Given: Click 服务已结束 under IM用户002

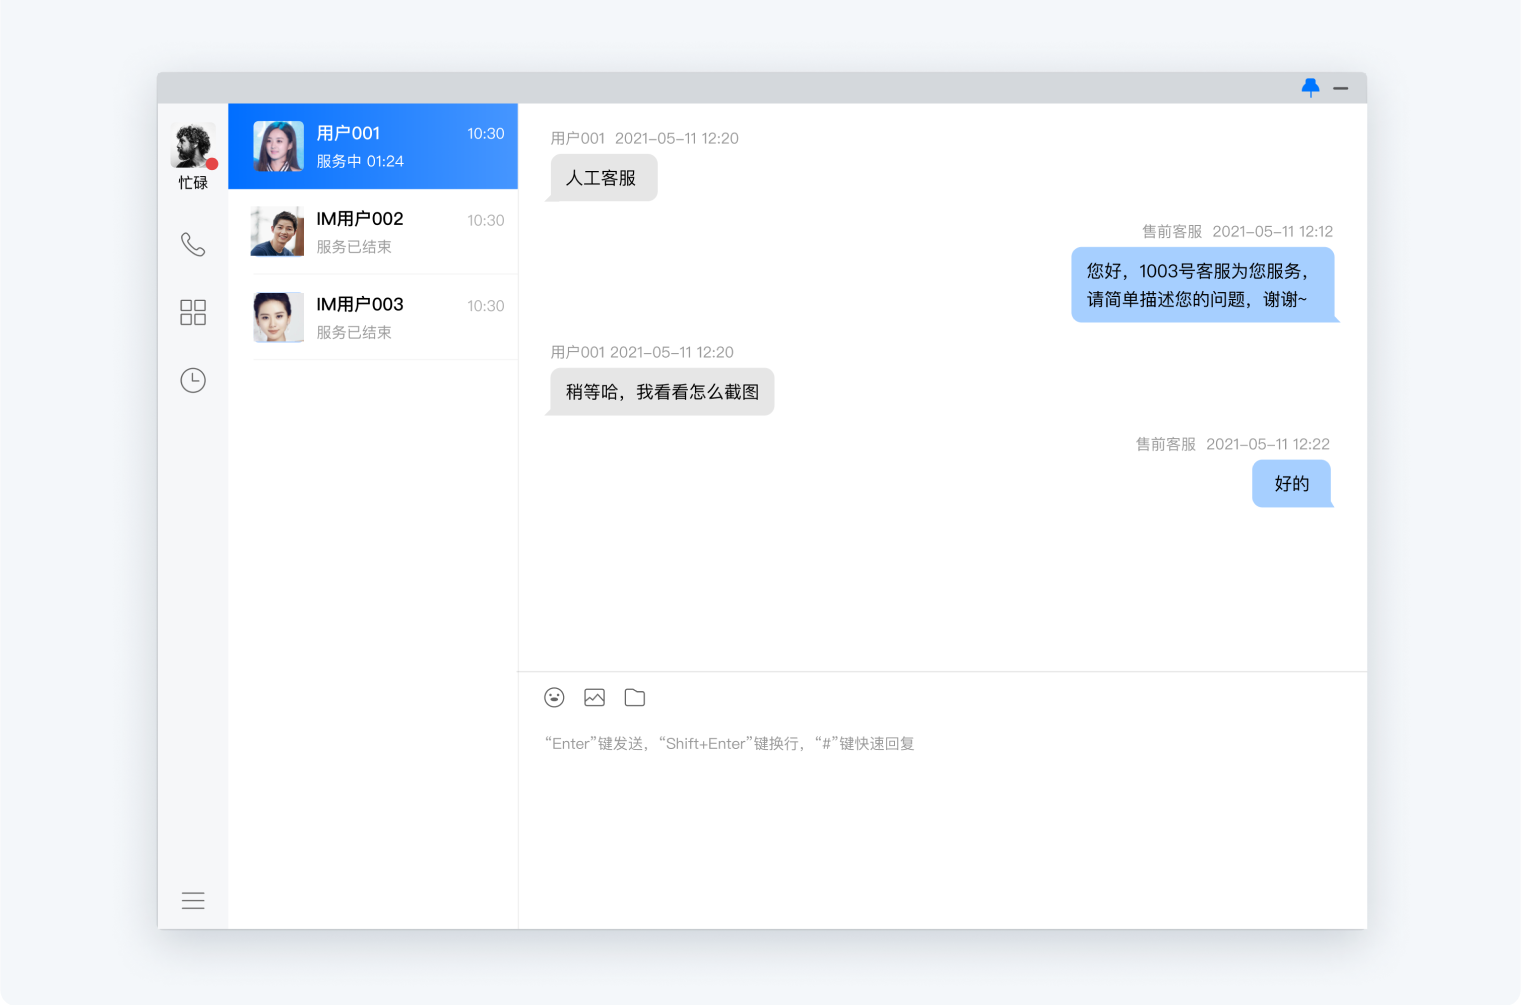Looking at the screenshot, I should [354, 247].
